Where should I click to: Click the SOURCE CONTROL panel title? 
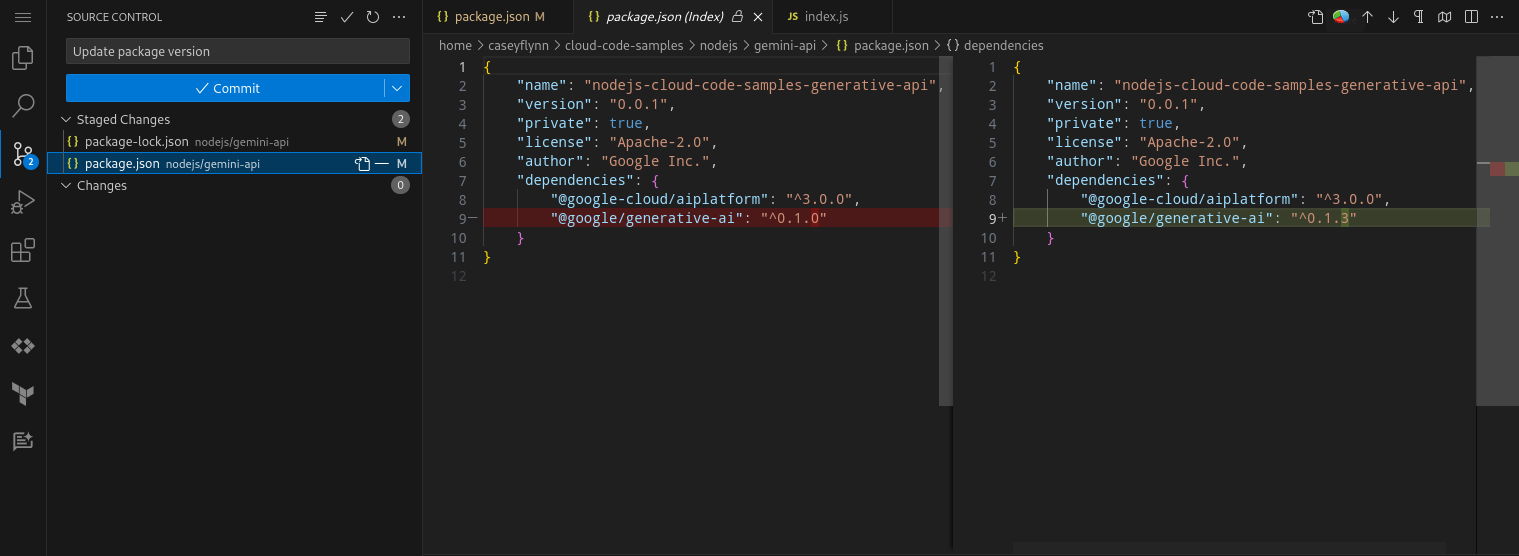coord(114,17)
